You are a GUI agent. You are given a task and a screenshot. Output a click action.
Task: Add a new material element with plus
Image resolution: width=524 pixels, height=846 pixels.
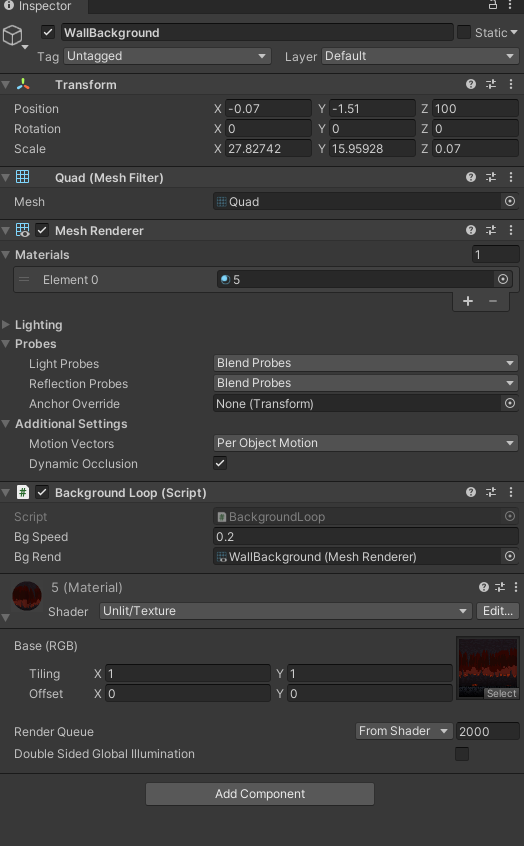coord(468,301)
